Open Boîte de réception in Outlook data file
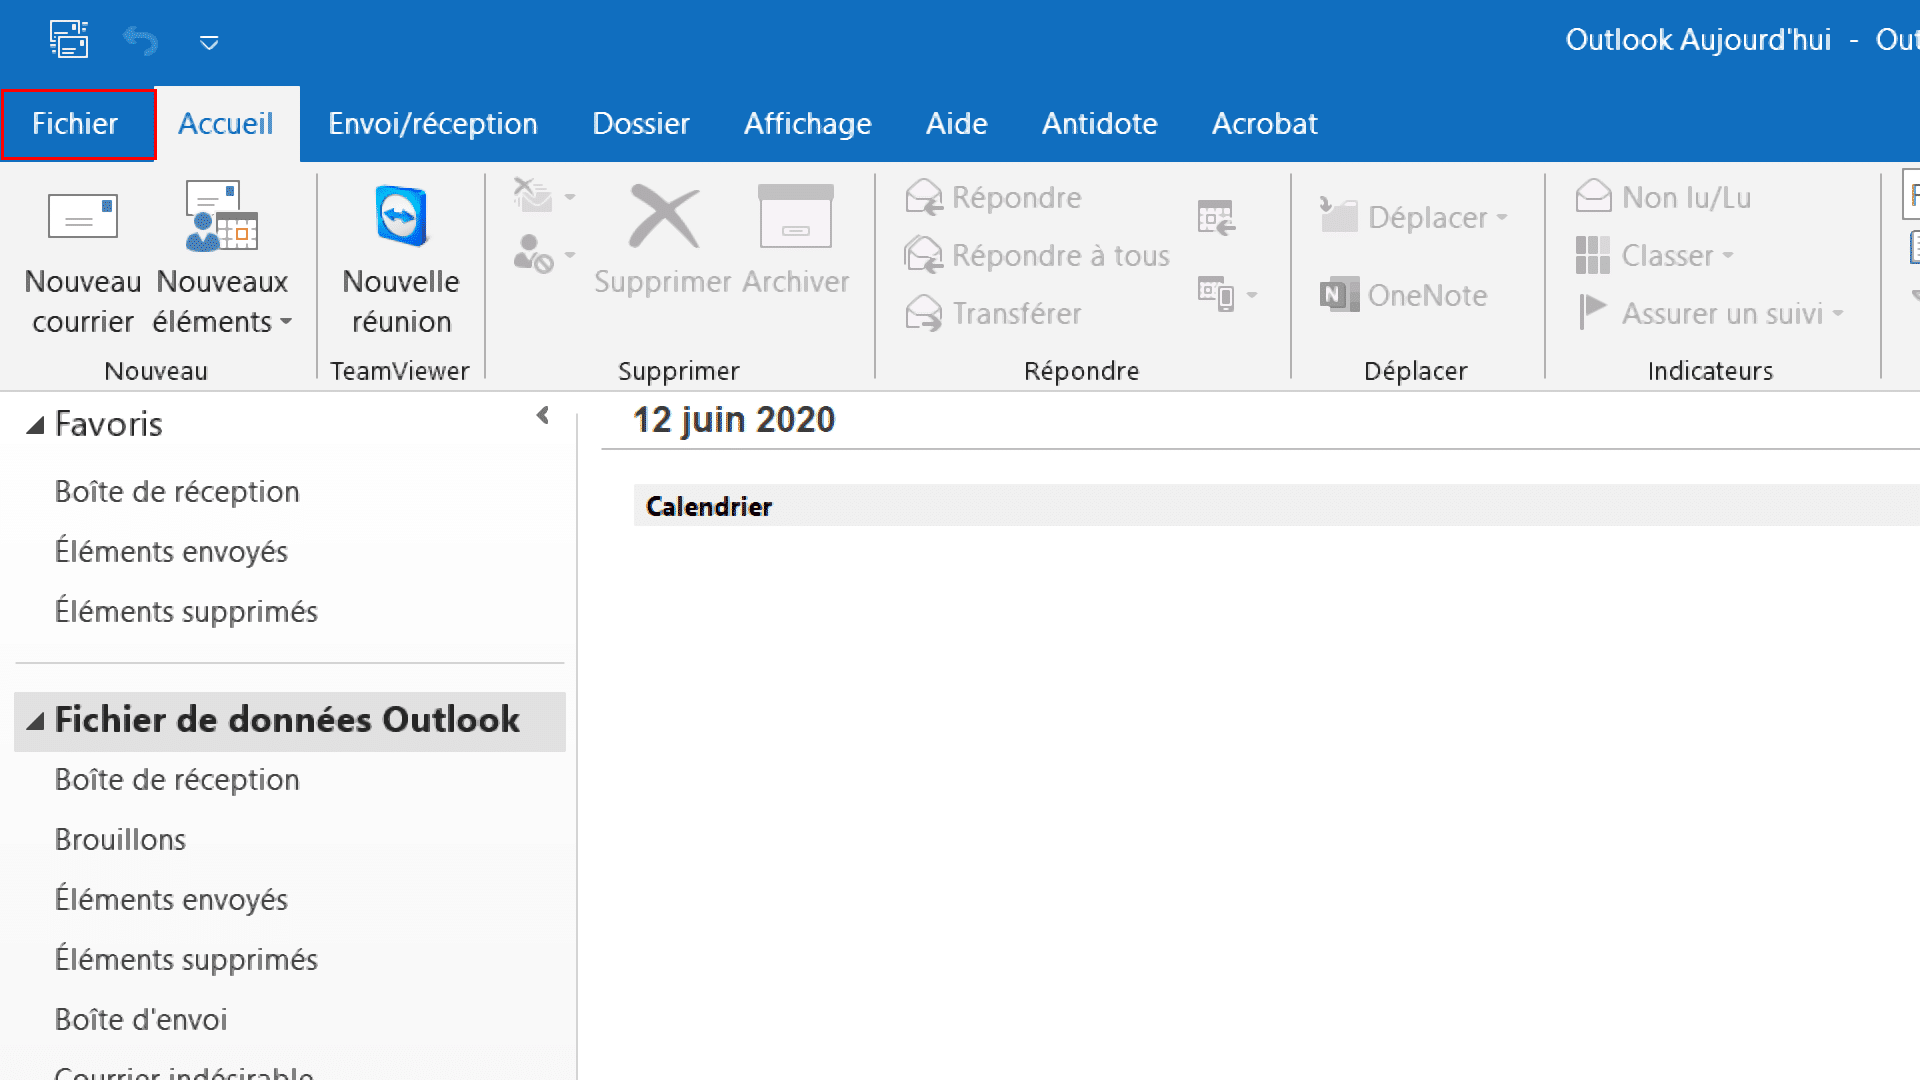Viewport: 1920px width, 1080px height. (177, 780)
